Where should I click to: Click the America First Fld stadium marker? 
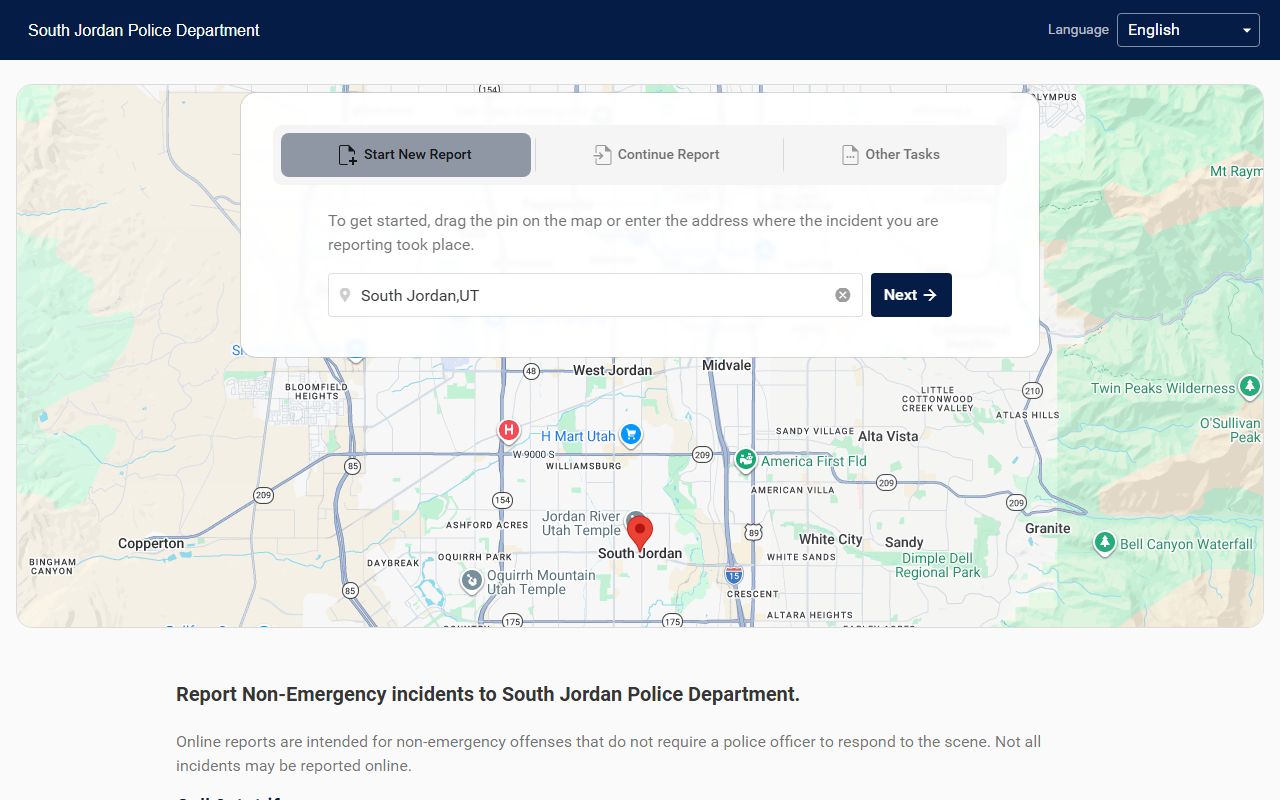(x=745, y=460)
